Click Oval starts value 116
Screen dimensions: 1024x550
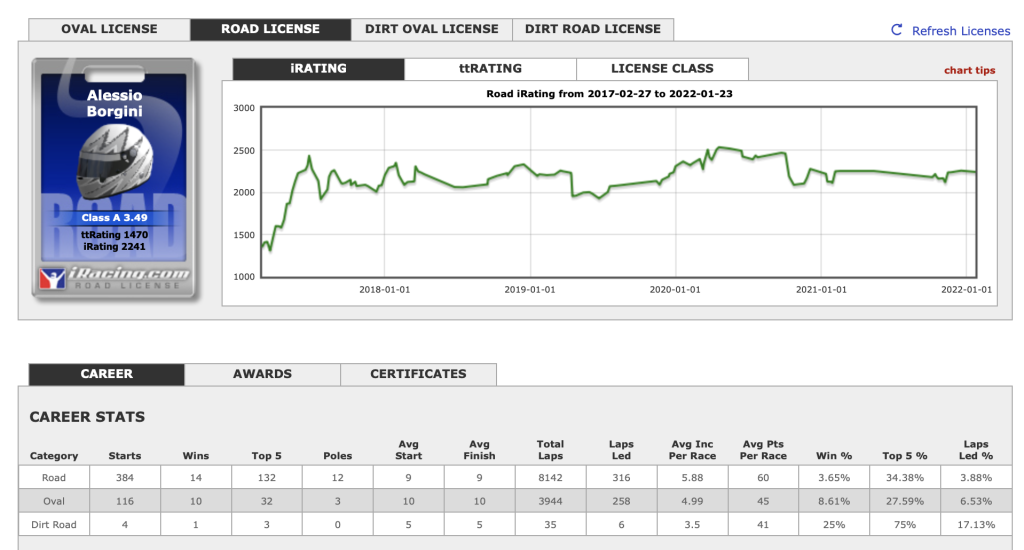click(x=125, y=501)
